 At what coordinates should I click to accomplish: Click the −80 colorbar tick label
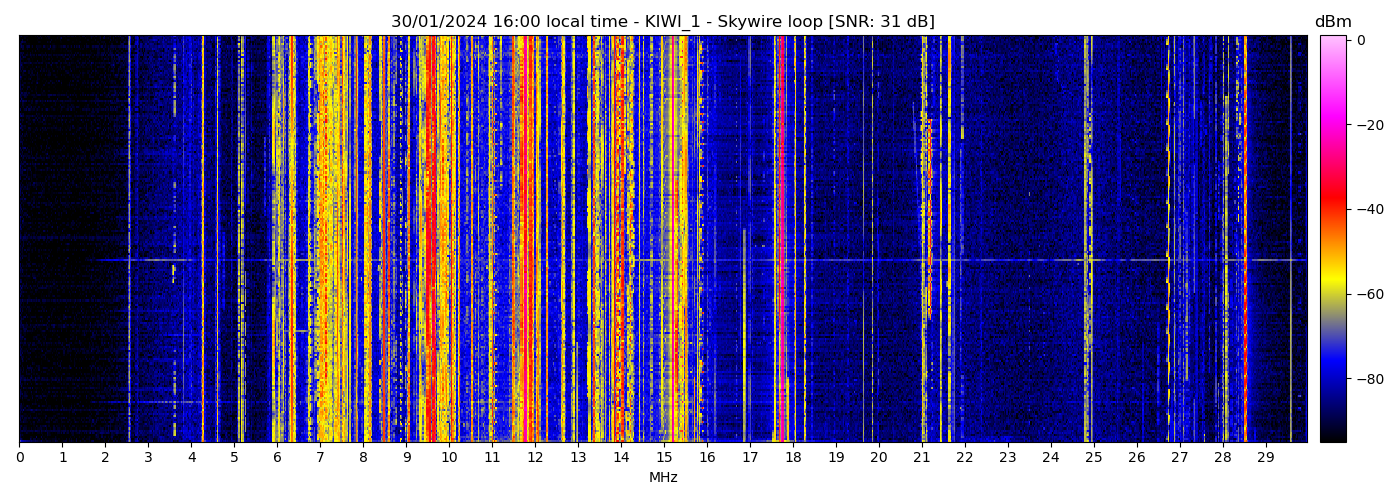1367,379
